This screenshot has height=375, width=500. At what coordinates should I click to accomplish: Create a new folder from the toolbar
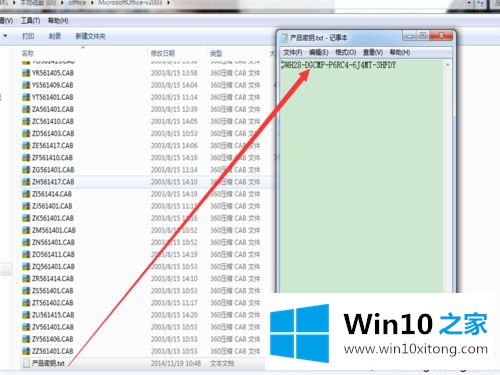(x=90, y=36)
